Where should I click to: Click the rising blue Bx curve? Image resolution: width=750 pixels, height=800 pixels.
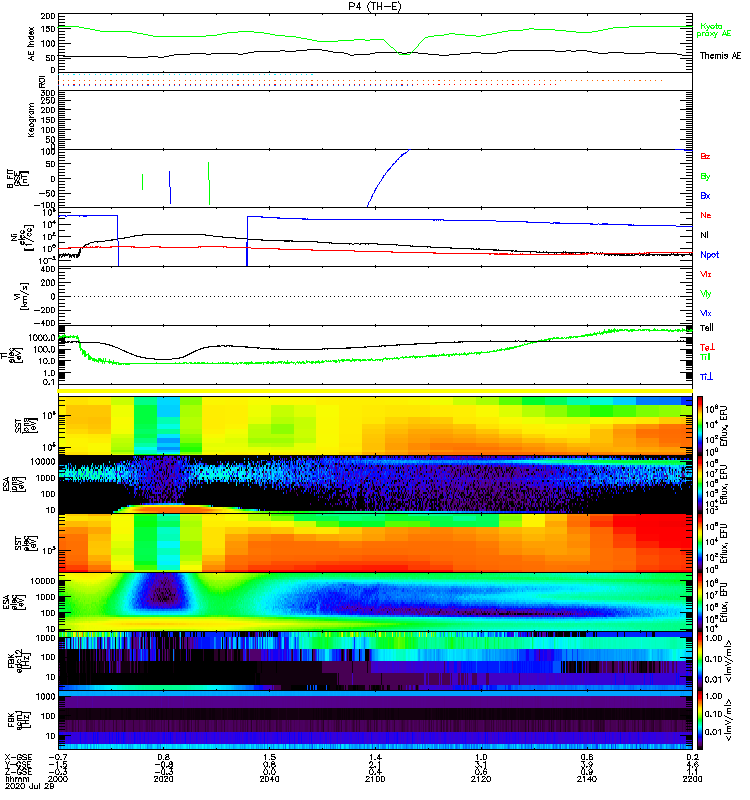tap(385, 175)
